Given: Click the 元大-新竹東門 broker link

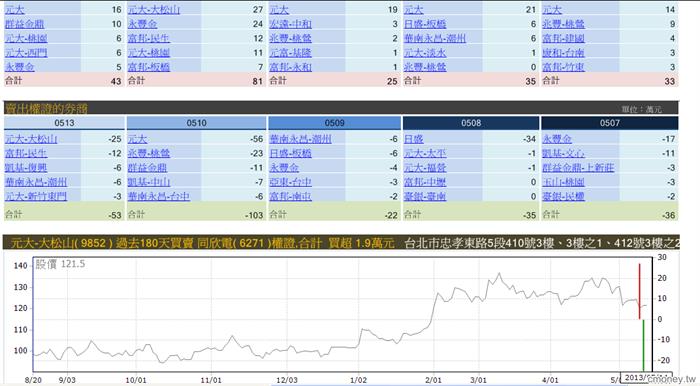Looking at the screenshot, I should [x=36, y=196].
